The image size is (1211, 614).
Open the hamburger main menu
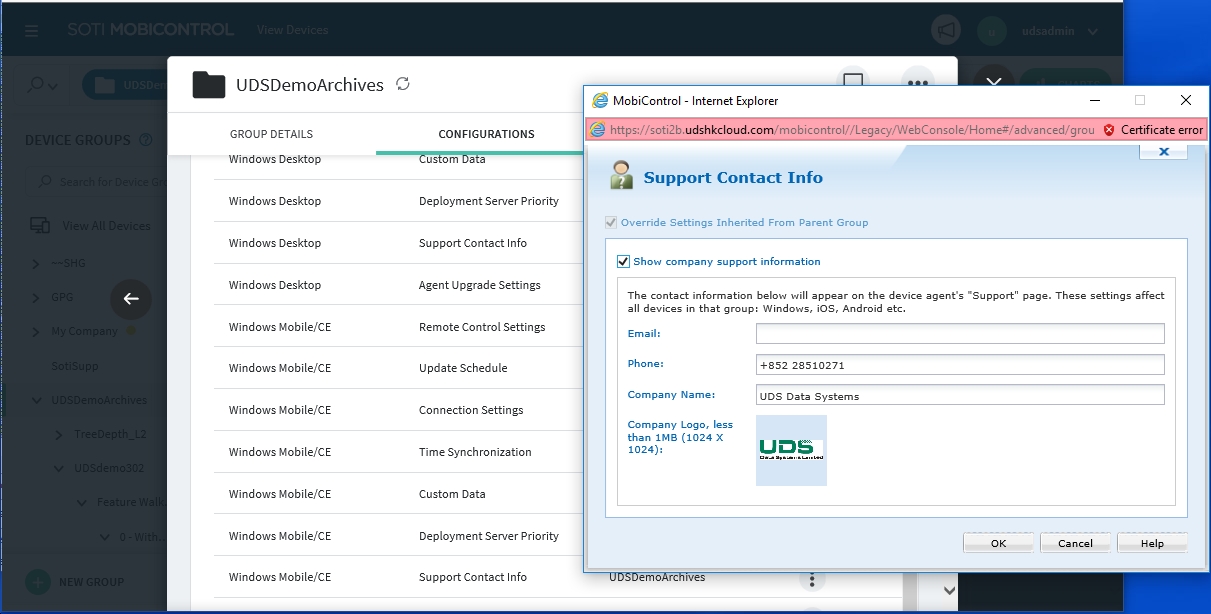click(32, 31)
